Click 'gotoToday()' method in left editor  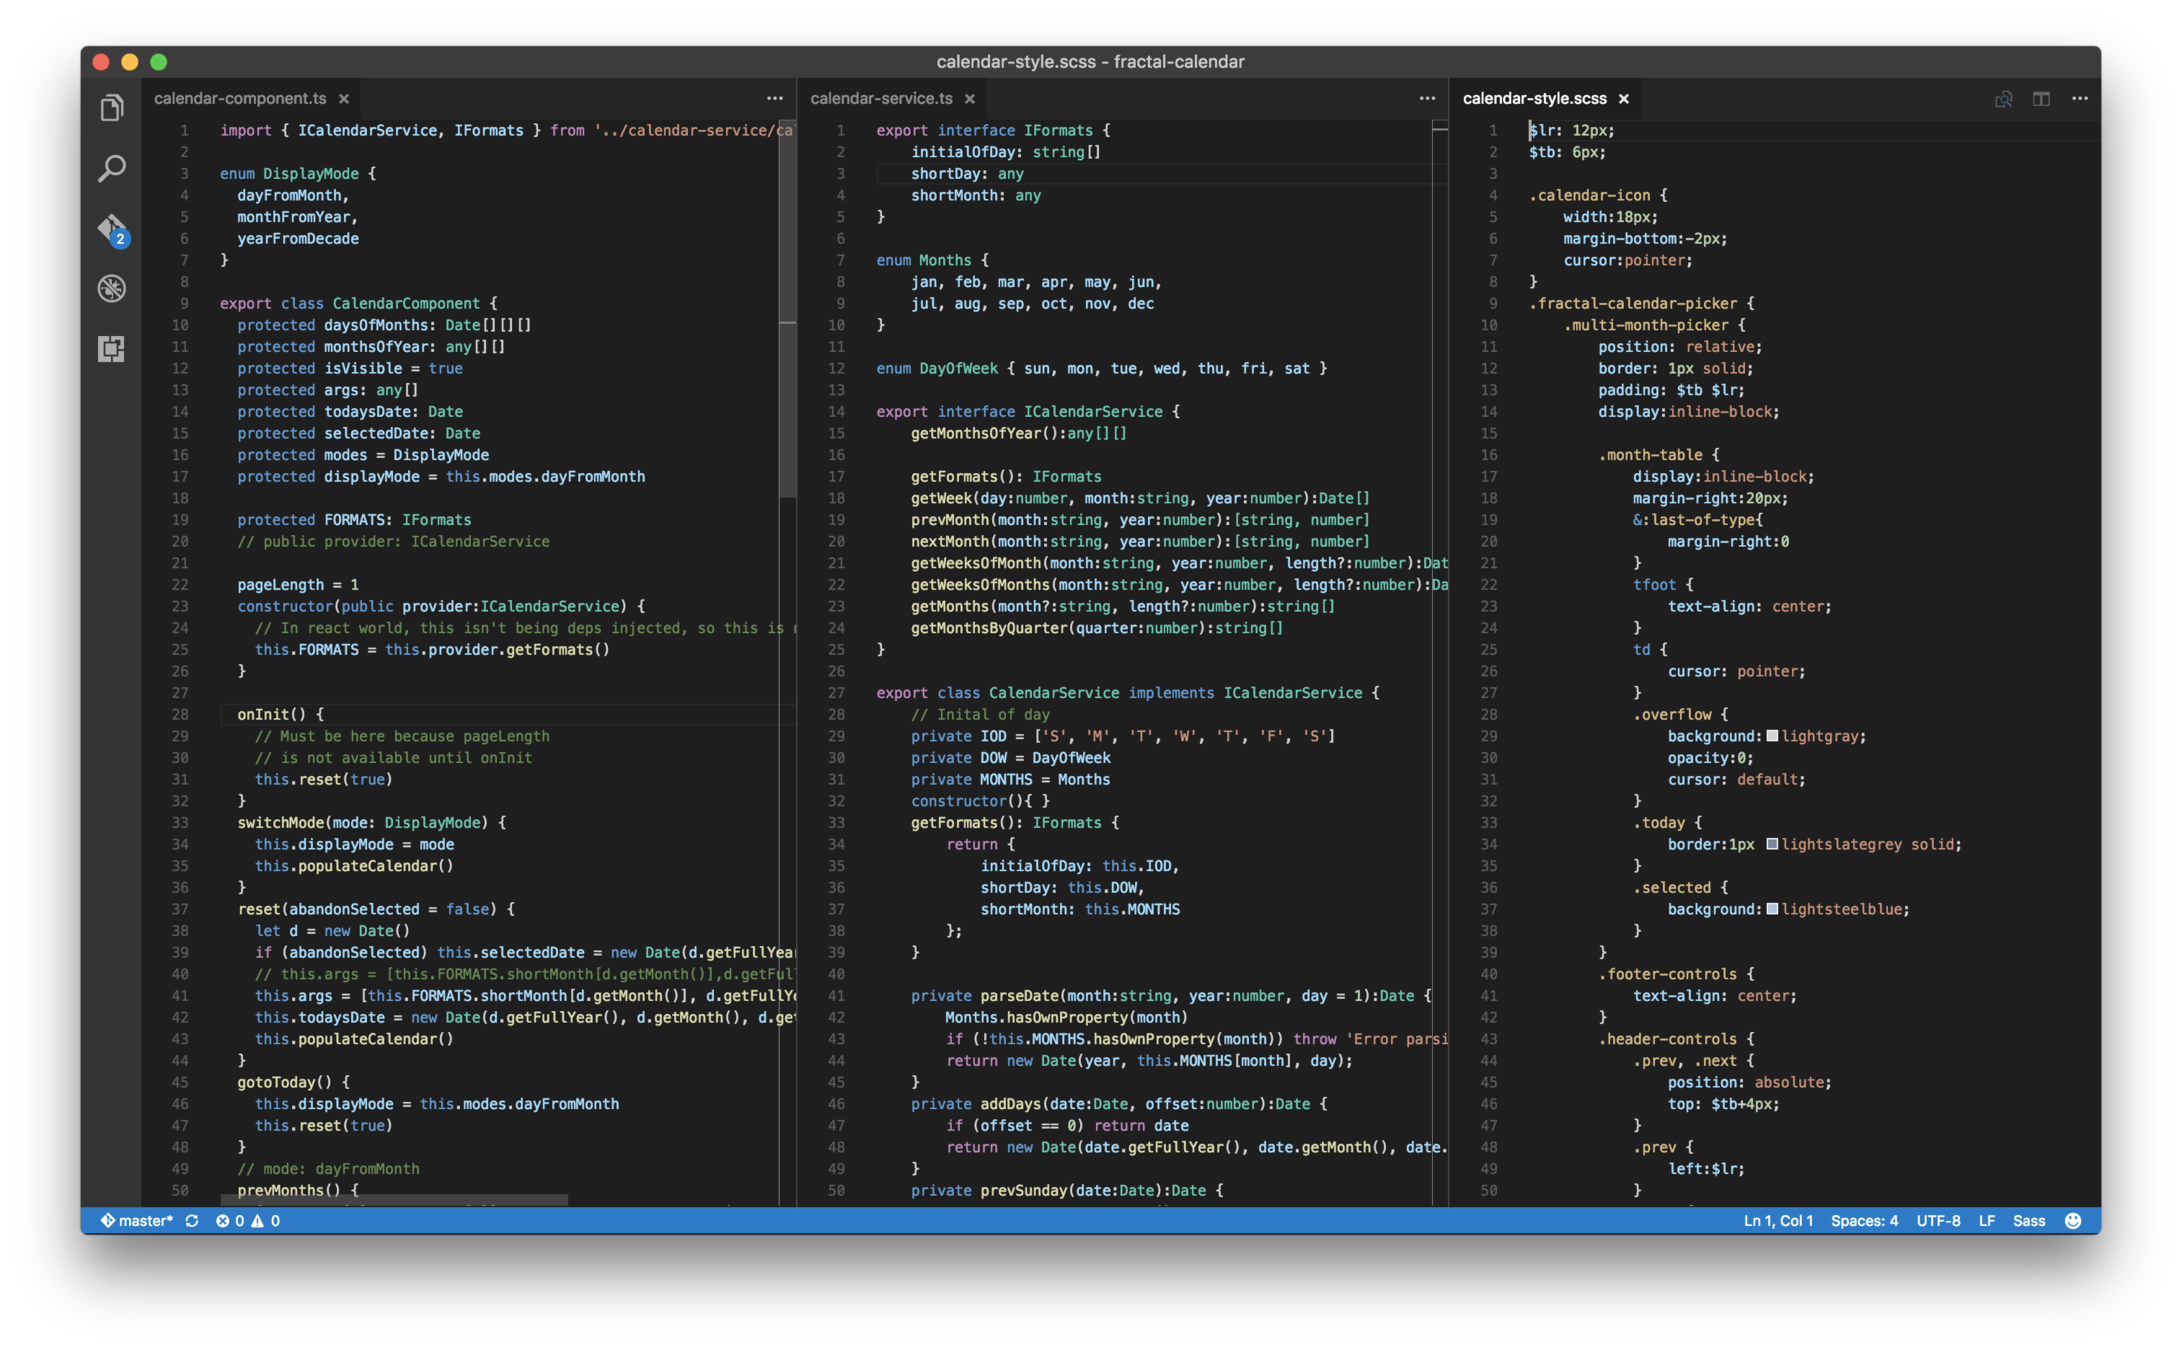284,1082
